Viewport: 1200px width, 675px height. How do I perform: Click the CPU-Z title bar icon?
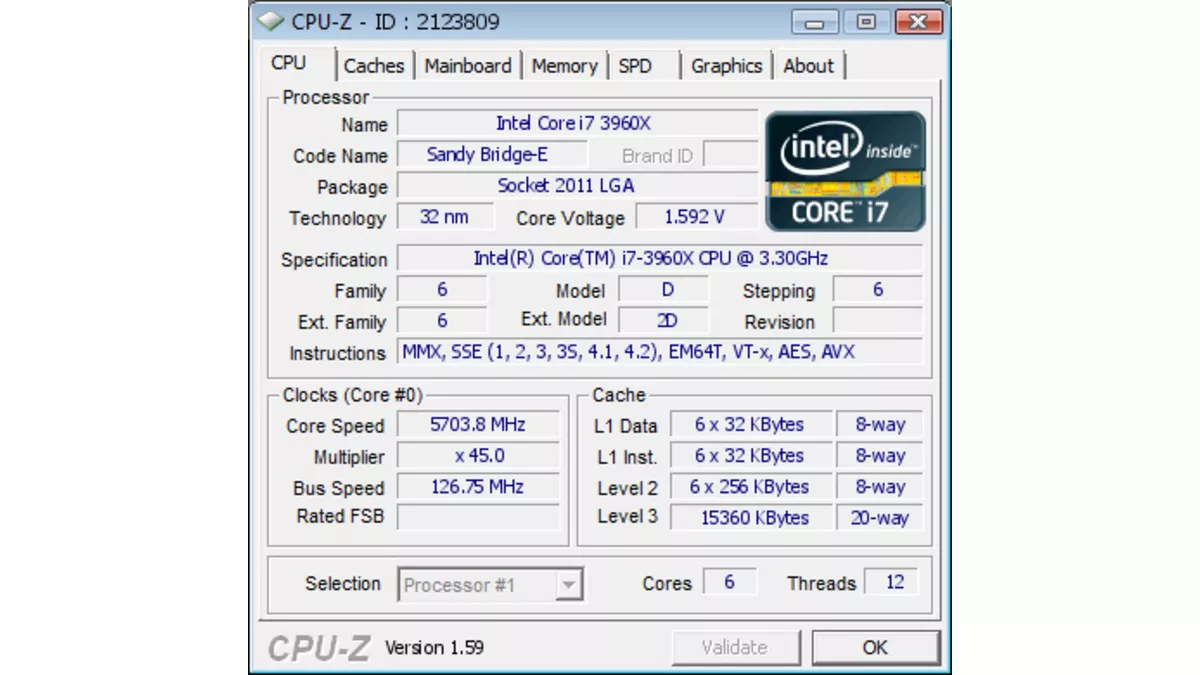click(x=270, y=21)
